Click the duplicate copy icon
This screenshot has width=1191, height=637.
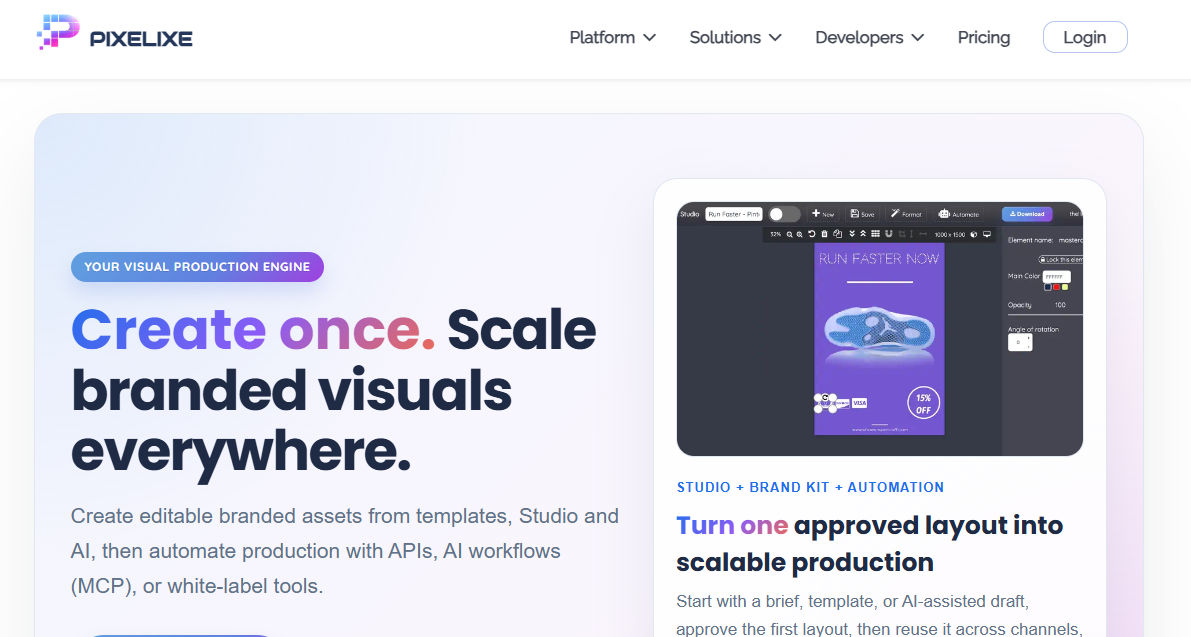point(838,234)
